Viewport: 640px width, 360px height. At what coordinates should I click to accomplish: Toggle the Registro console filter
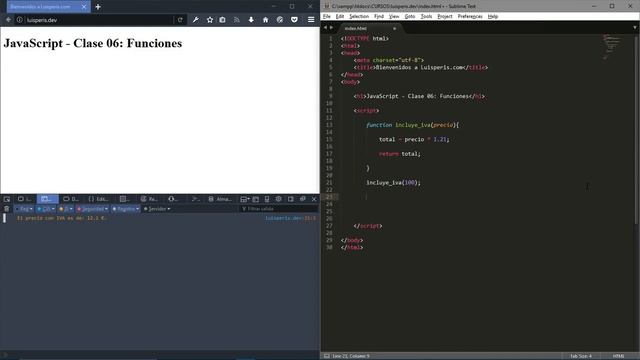click(125, 209)
